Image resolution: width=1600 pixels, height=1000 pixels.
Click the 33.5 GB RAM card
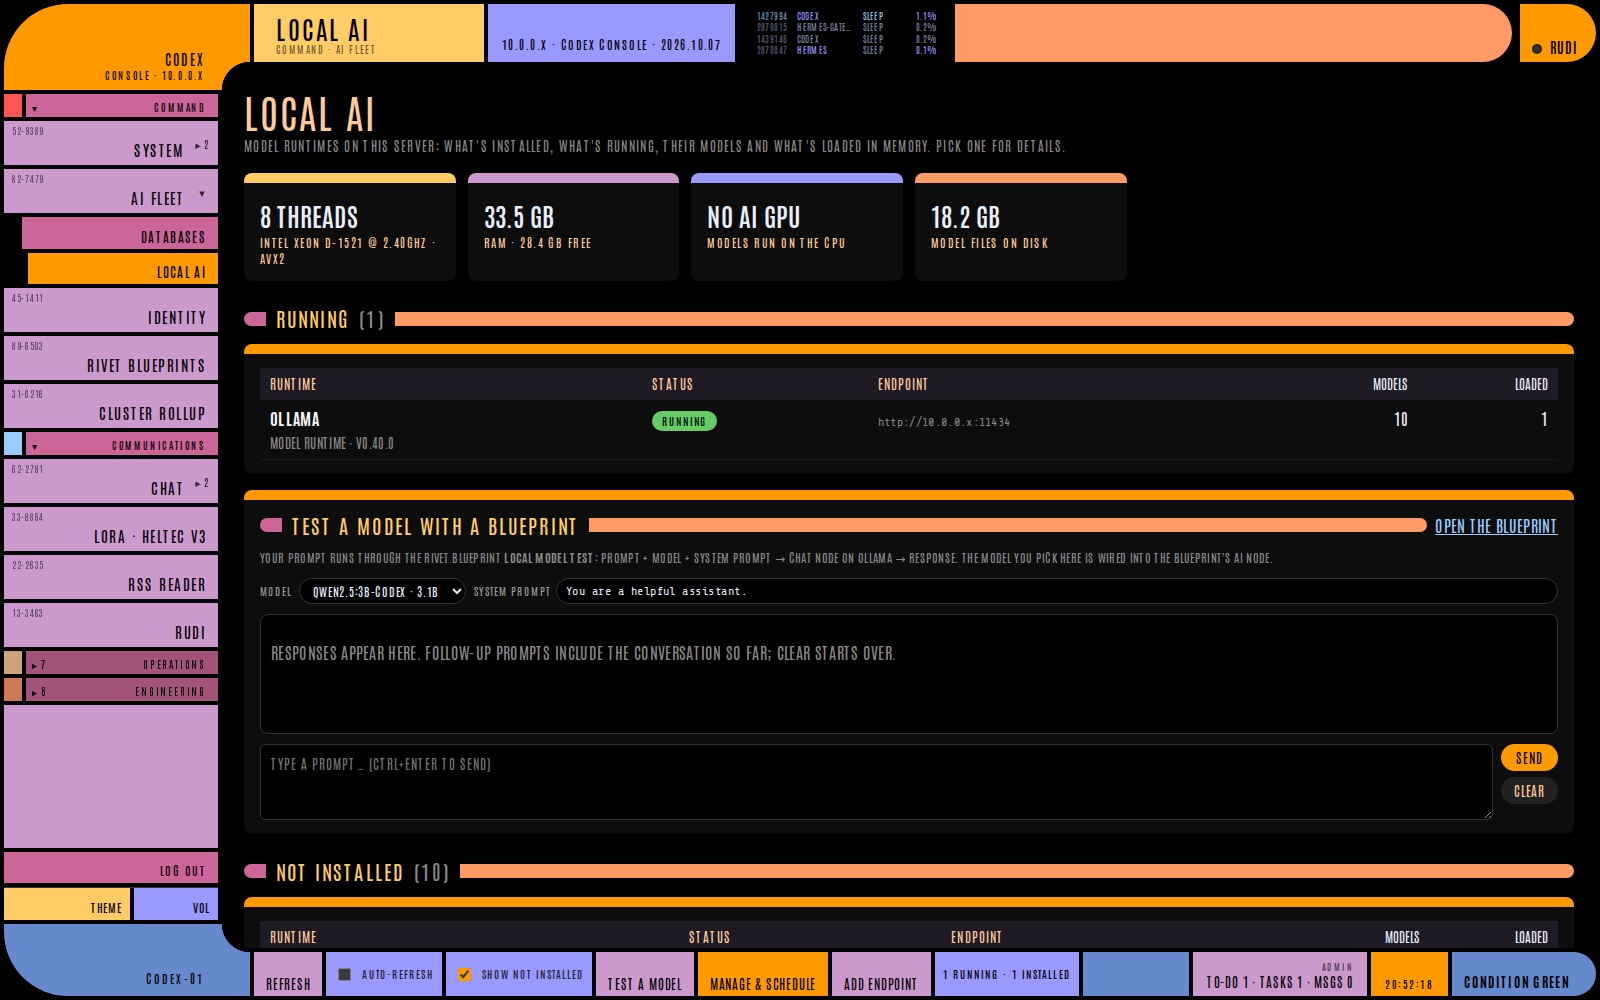pos(573,227)
